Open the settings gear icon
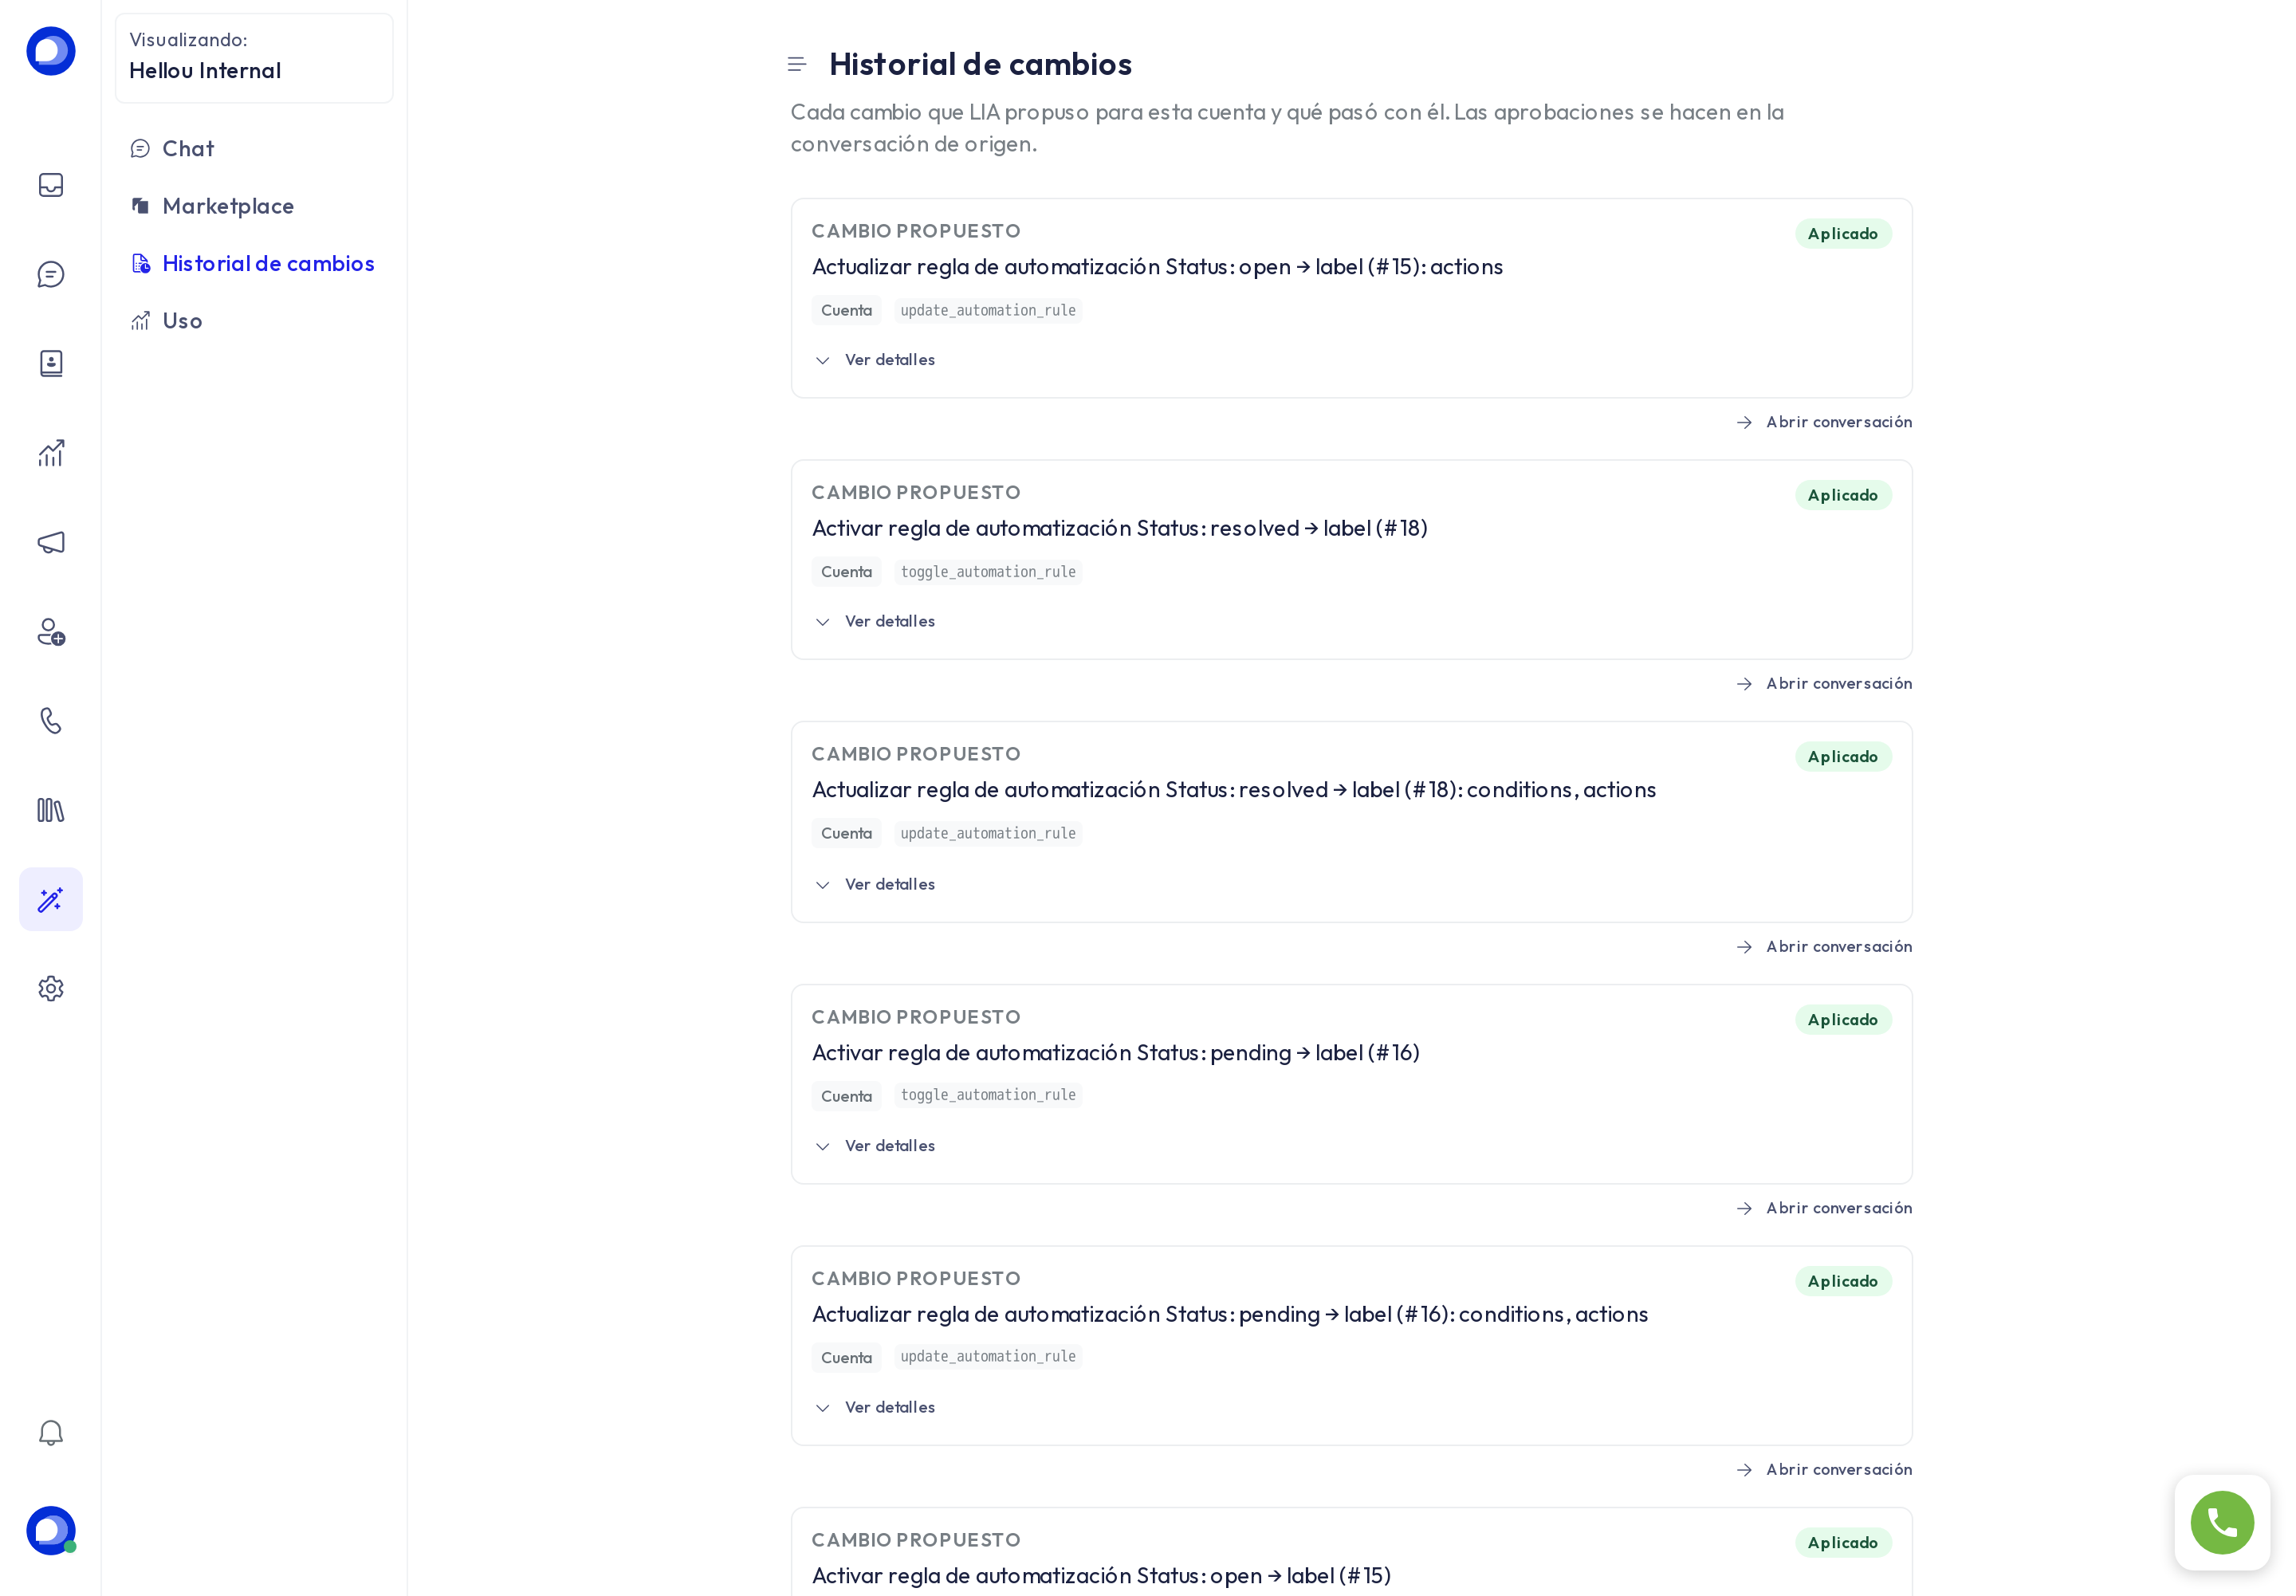Screen dimensions: 2296x1596 click(x=51, y=988)
